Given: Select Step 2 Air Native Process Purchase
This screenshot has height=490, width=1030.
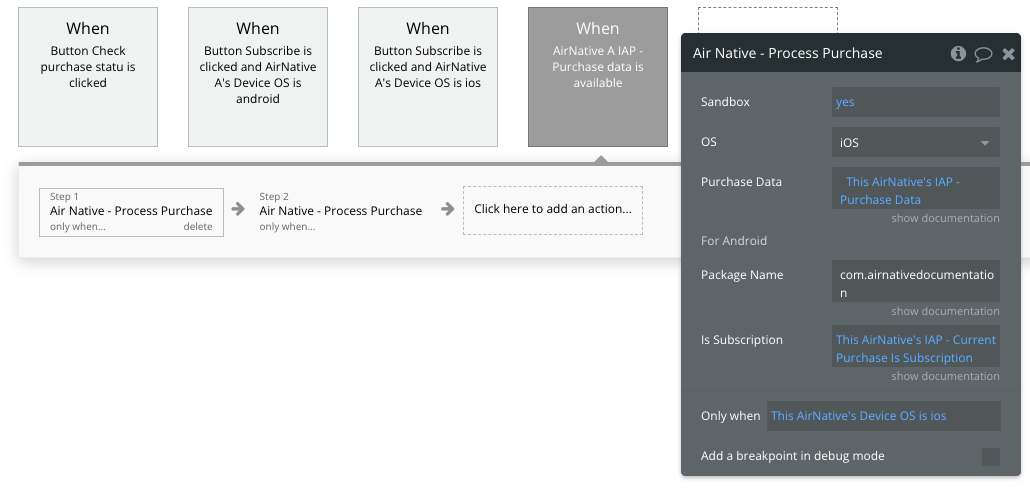Looking at the screenshot, I should [340, 211].
